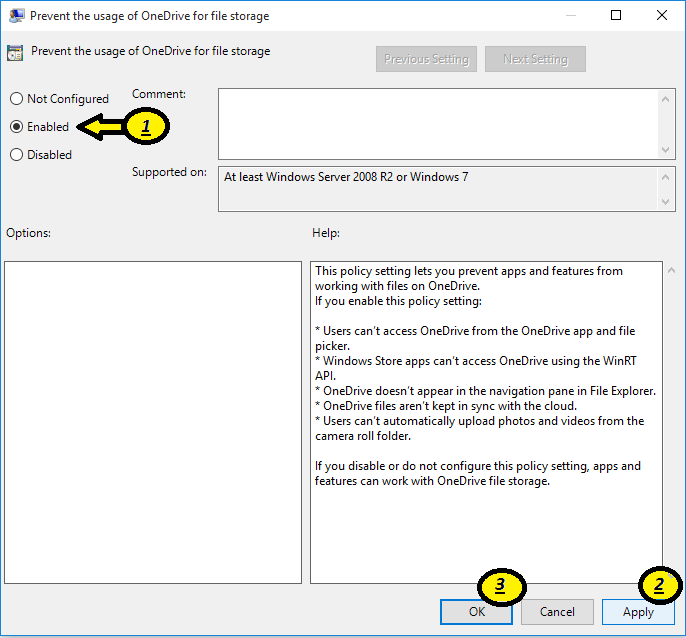Click the 'If you enable this policy setting:' line
686x638 pixels.
[398, 301]
